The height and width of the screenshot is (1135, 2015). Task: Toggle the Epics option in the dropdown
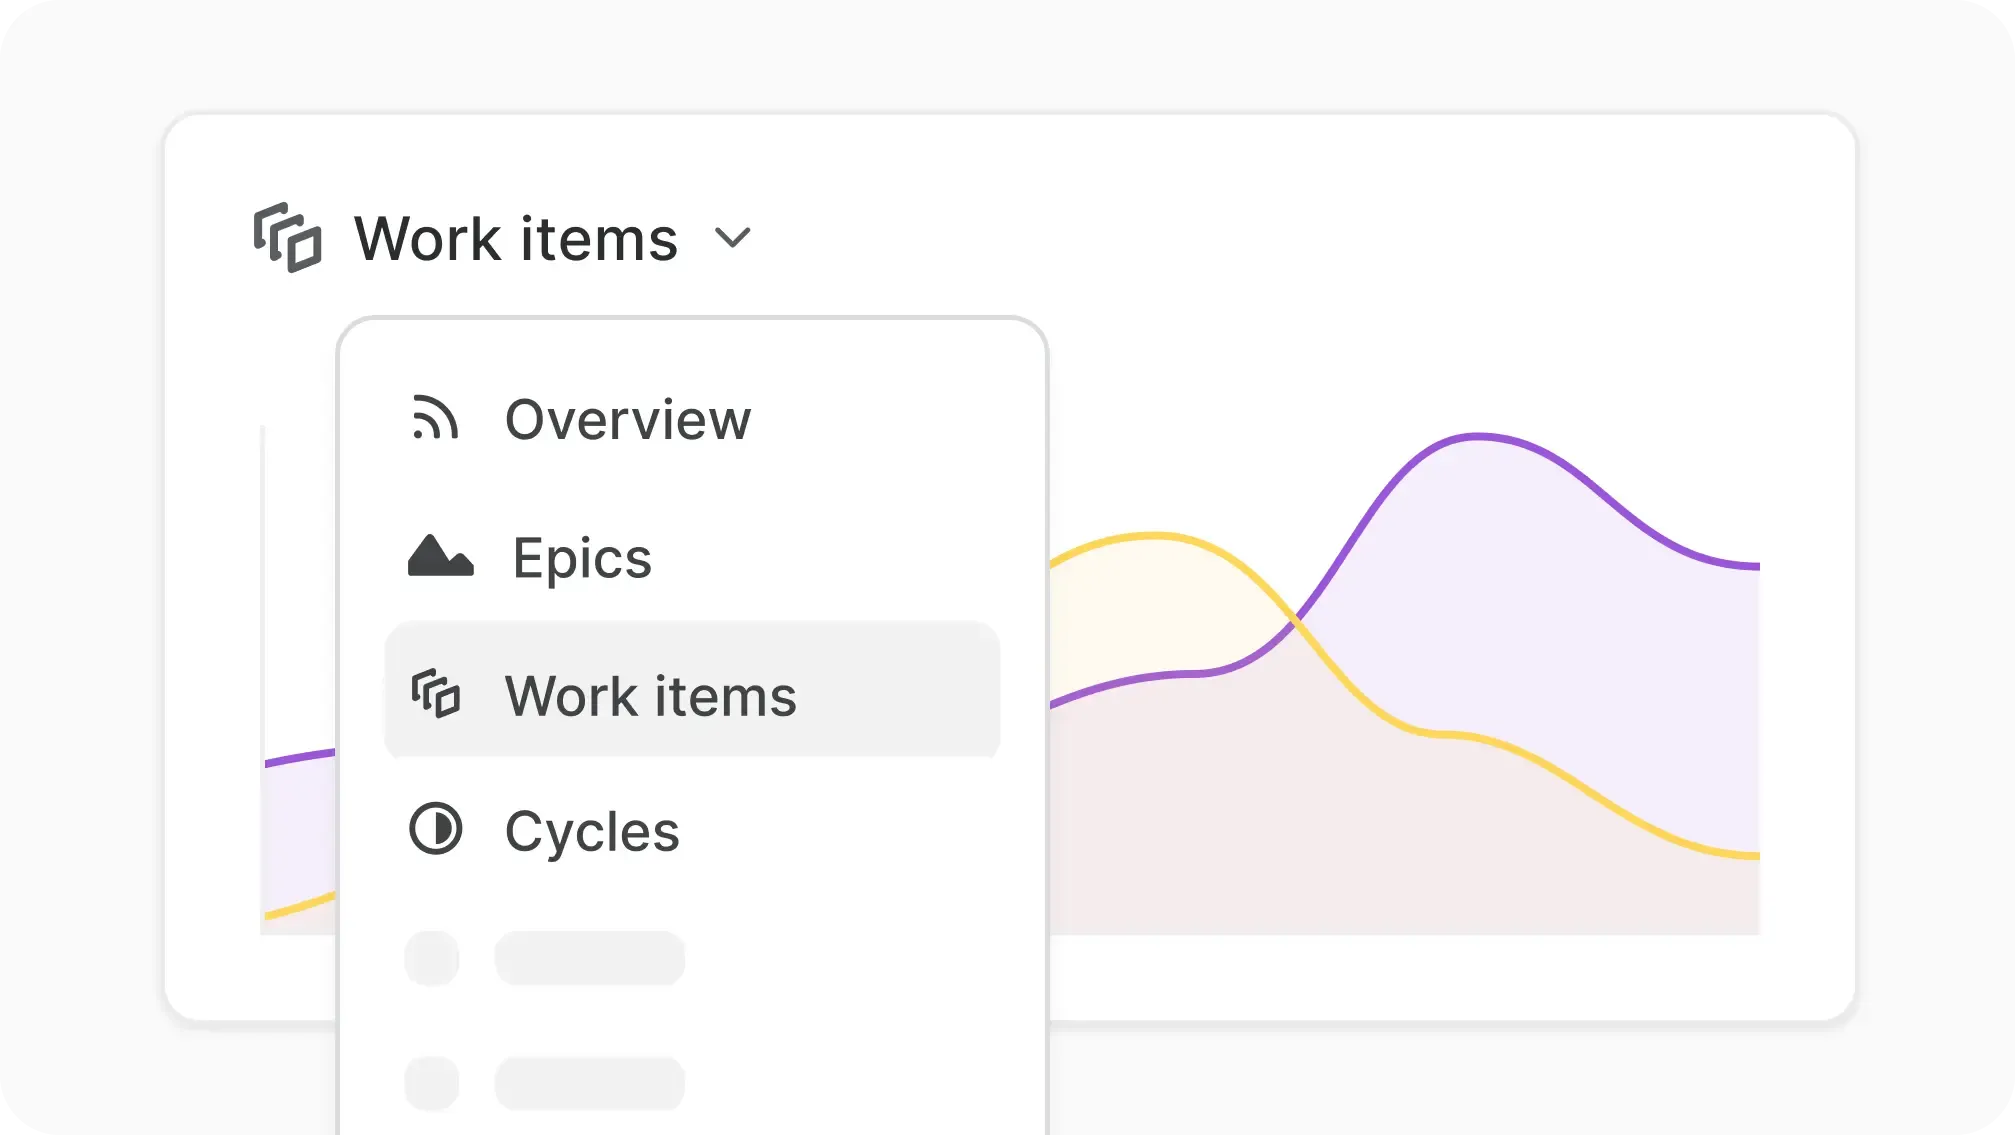click(580, 558)
